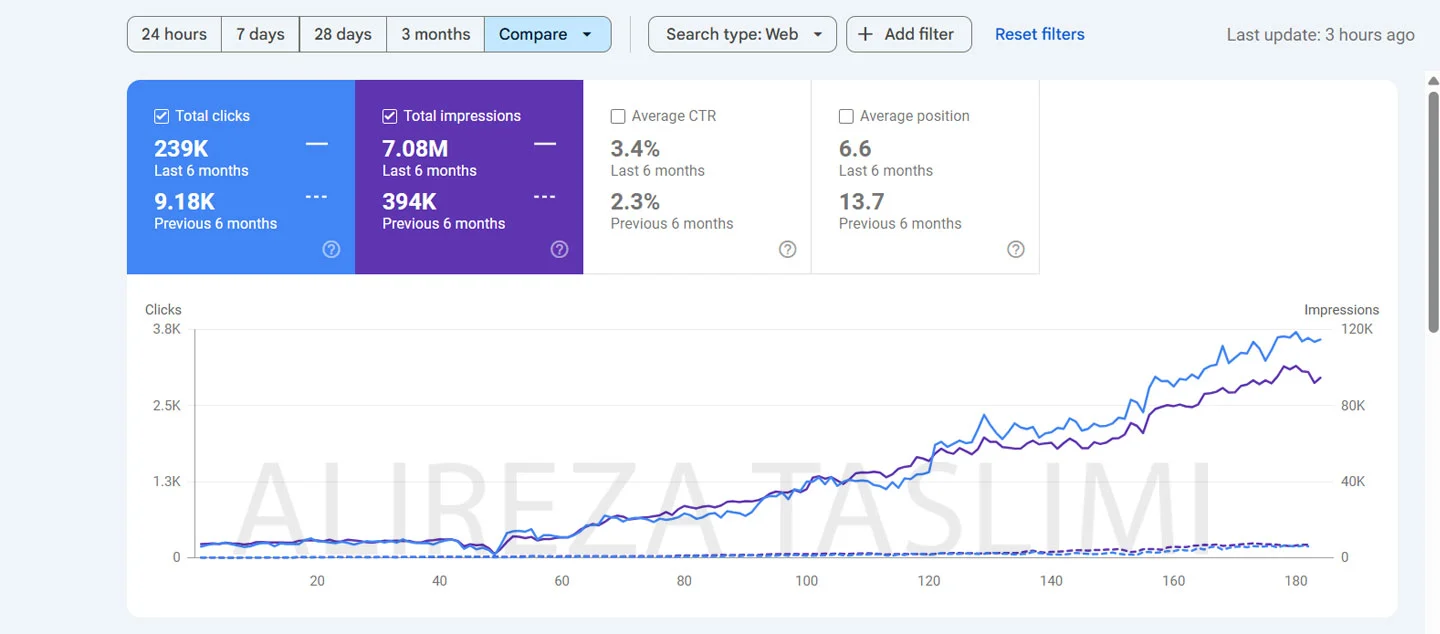Click help icon on Average position card
This screenshot has width=1440, height=634.
[x=1015, y=249]
